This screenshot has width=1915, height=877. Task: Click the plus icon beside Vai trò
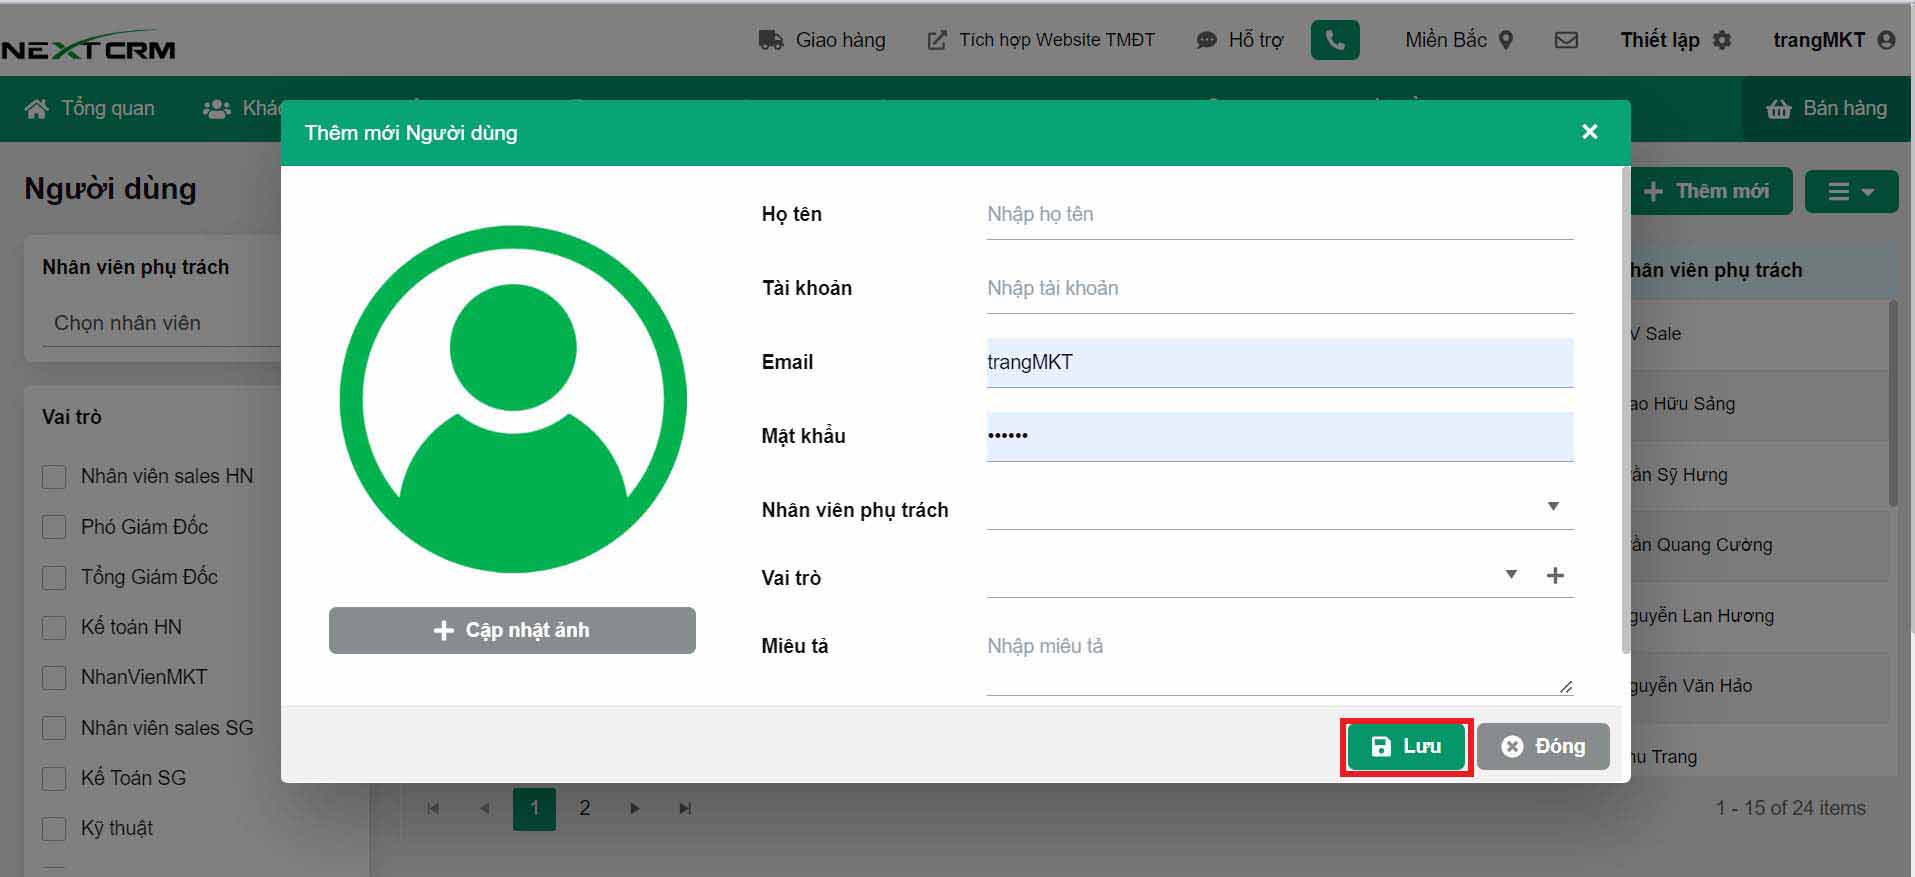click(x=1555, y=575)
